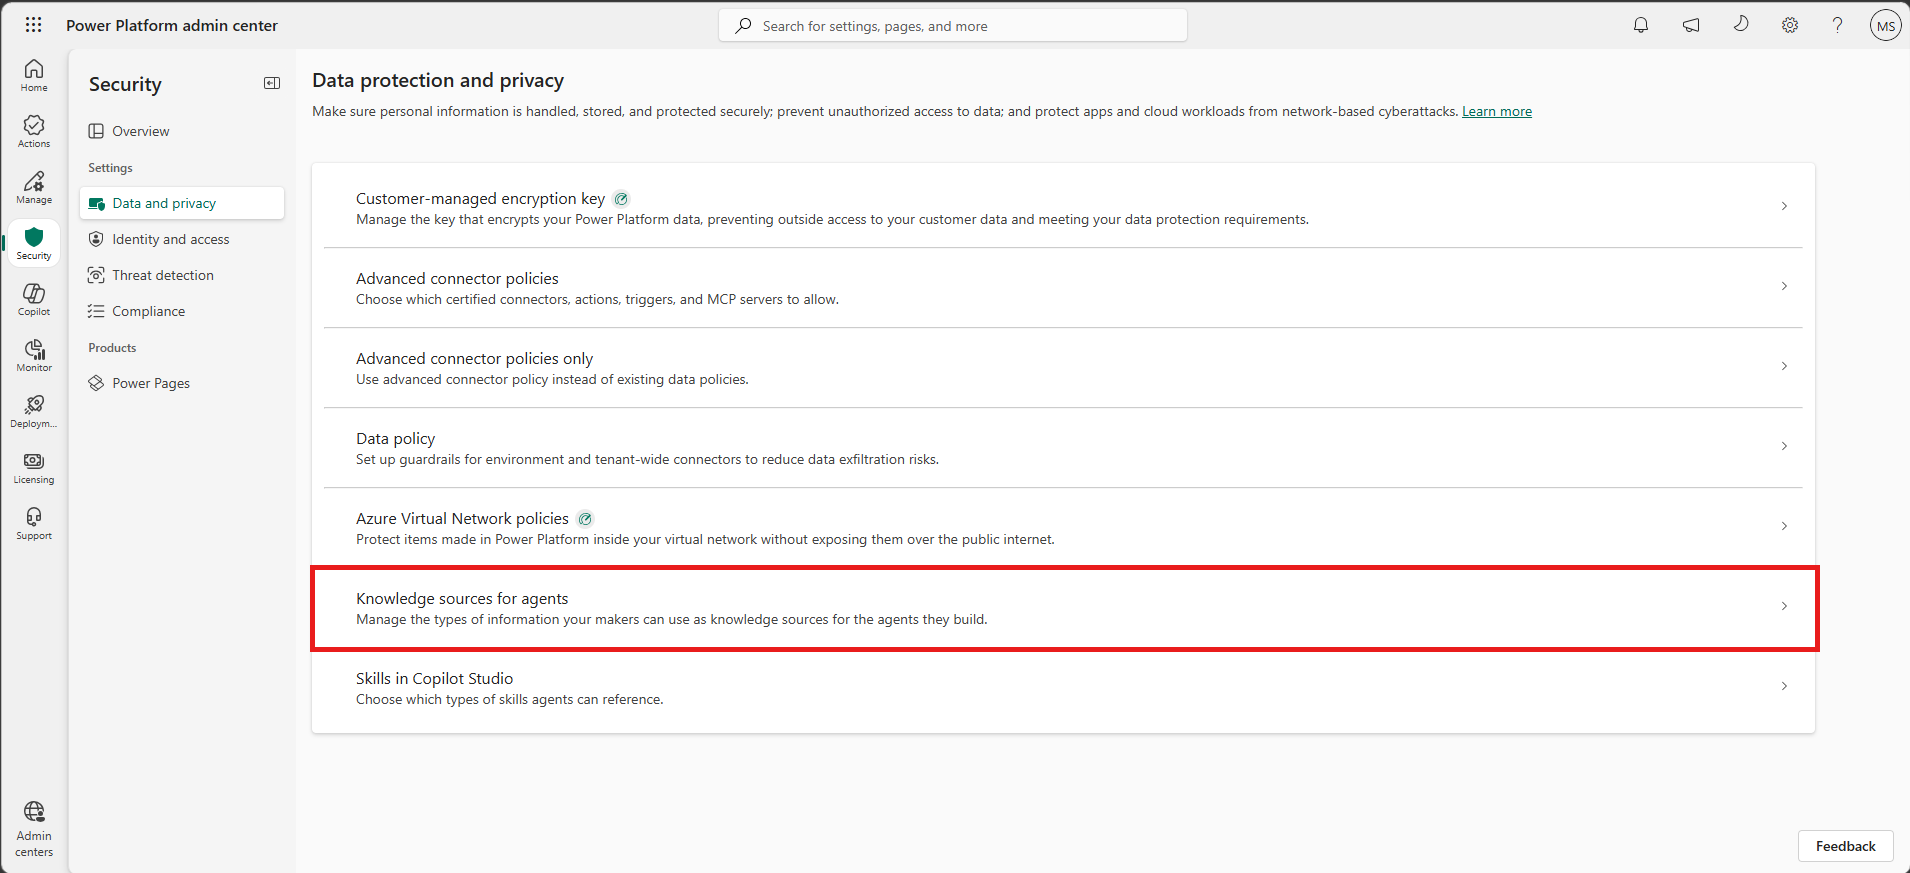Viewport: 1910px width, 873px height.
Task: Go to Home in left rail
Action: click(x=34, y=75)
